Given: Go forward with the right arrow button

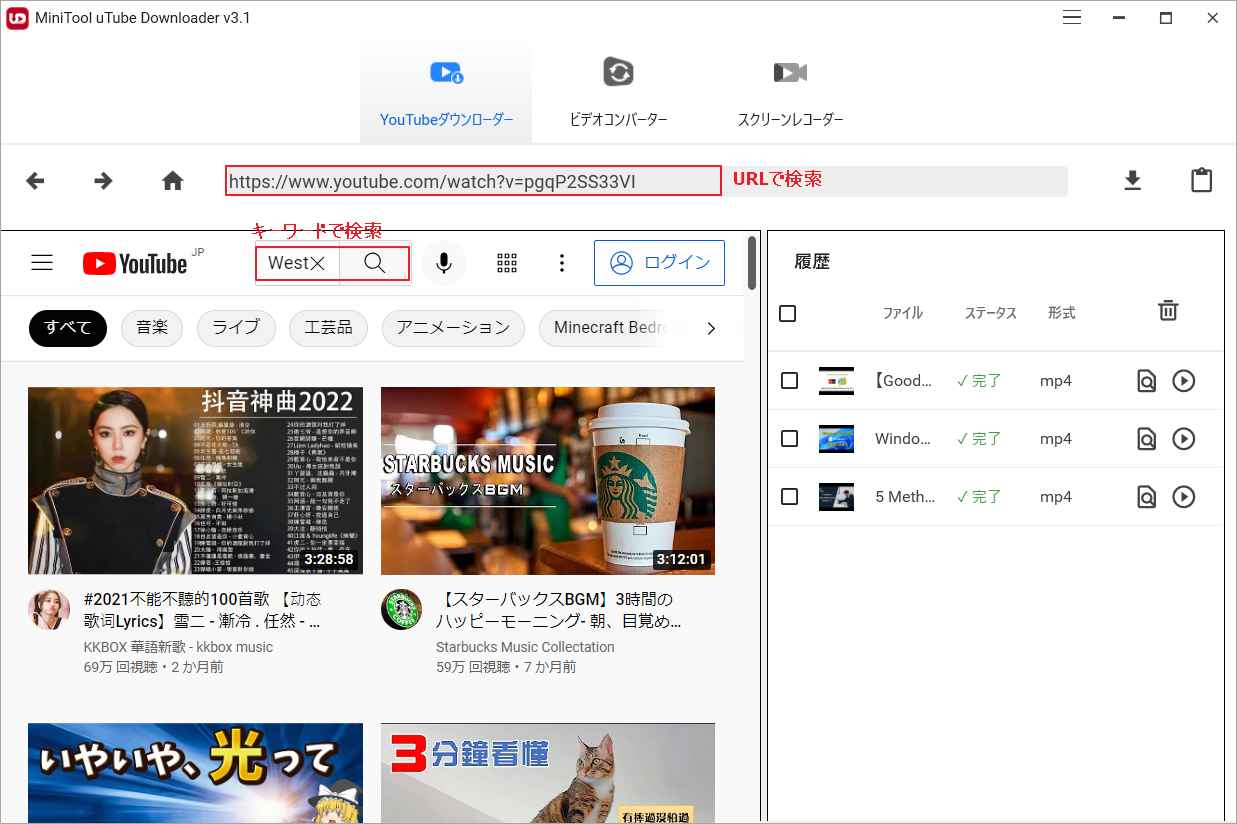Looking at the screenshot, I should [x=103, y=181].
